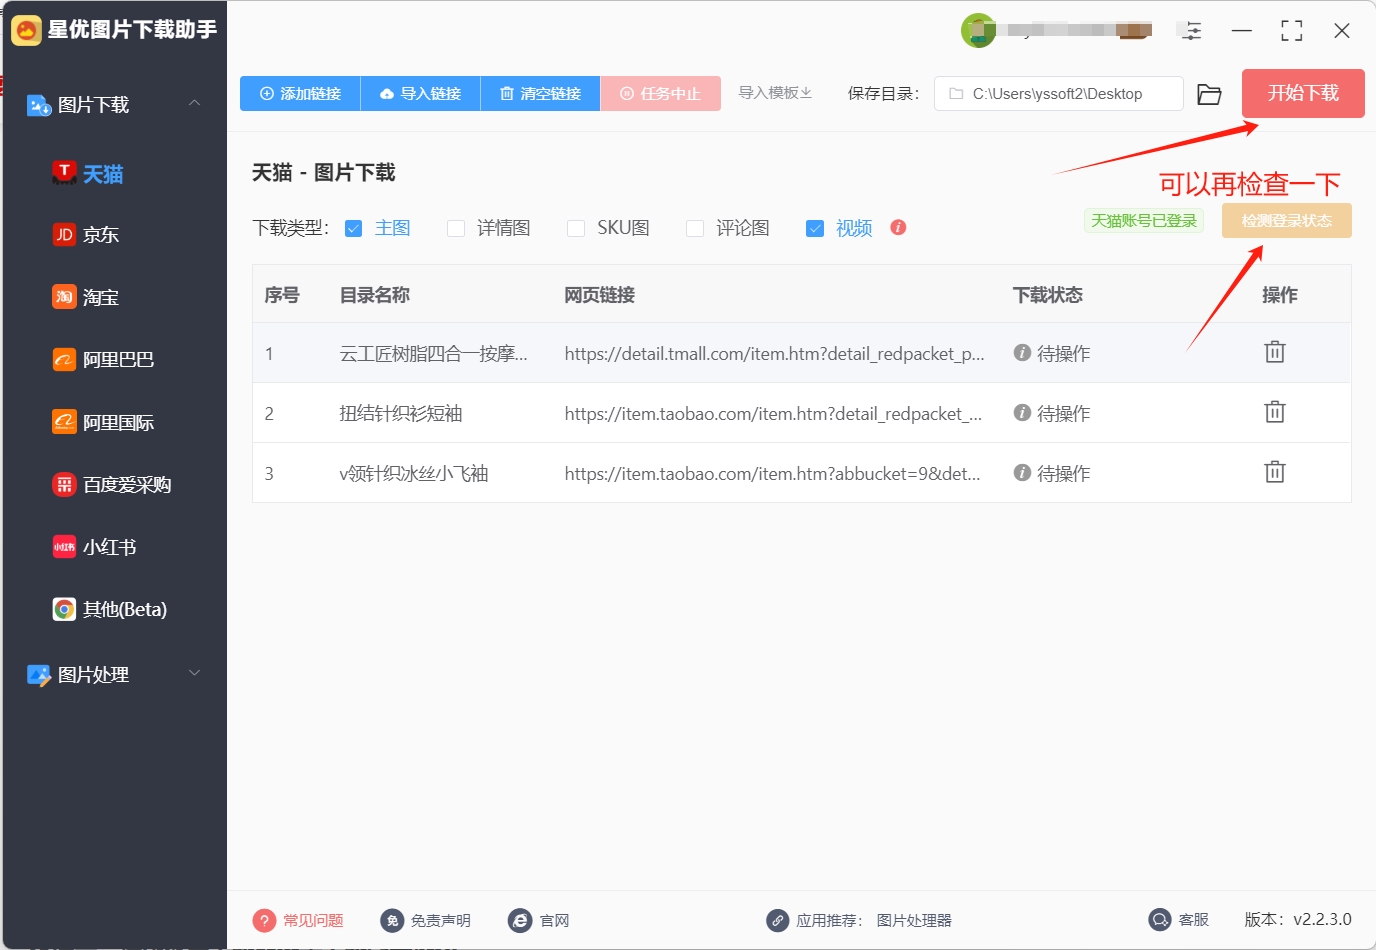
Task: Click the 天猫账号已登录 status tag
Action: (x=1144, y=221)
